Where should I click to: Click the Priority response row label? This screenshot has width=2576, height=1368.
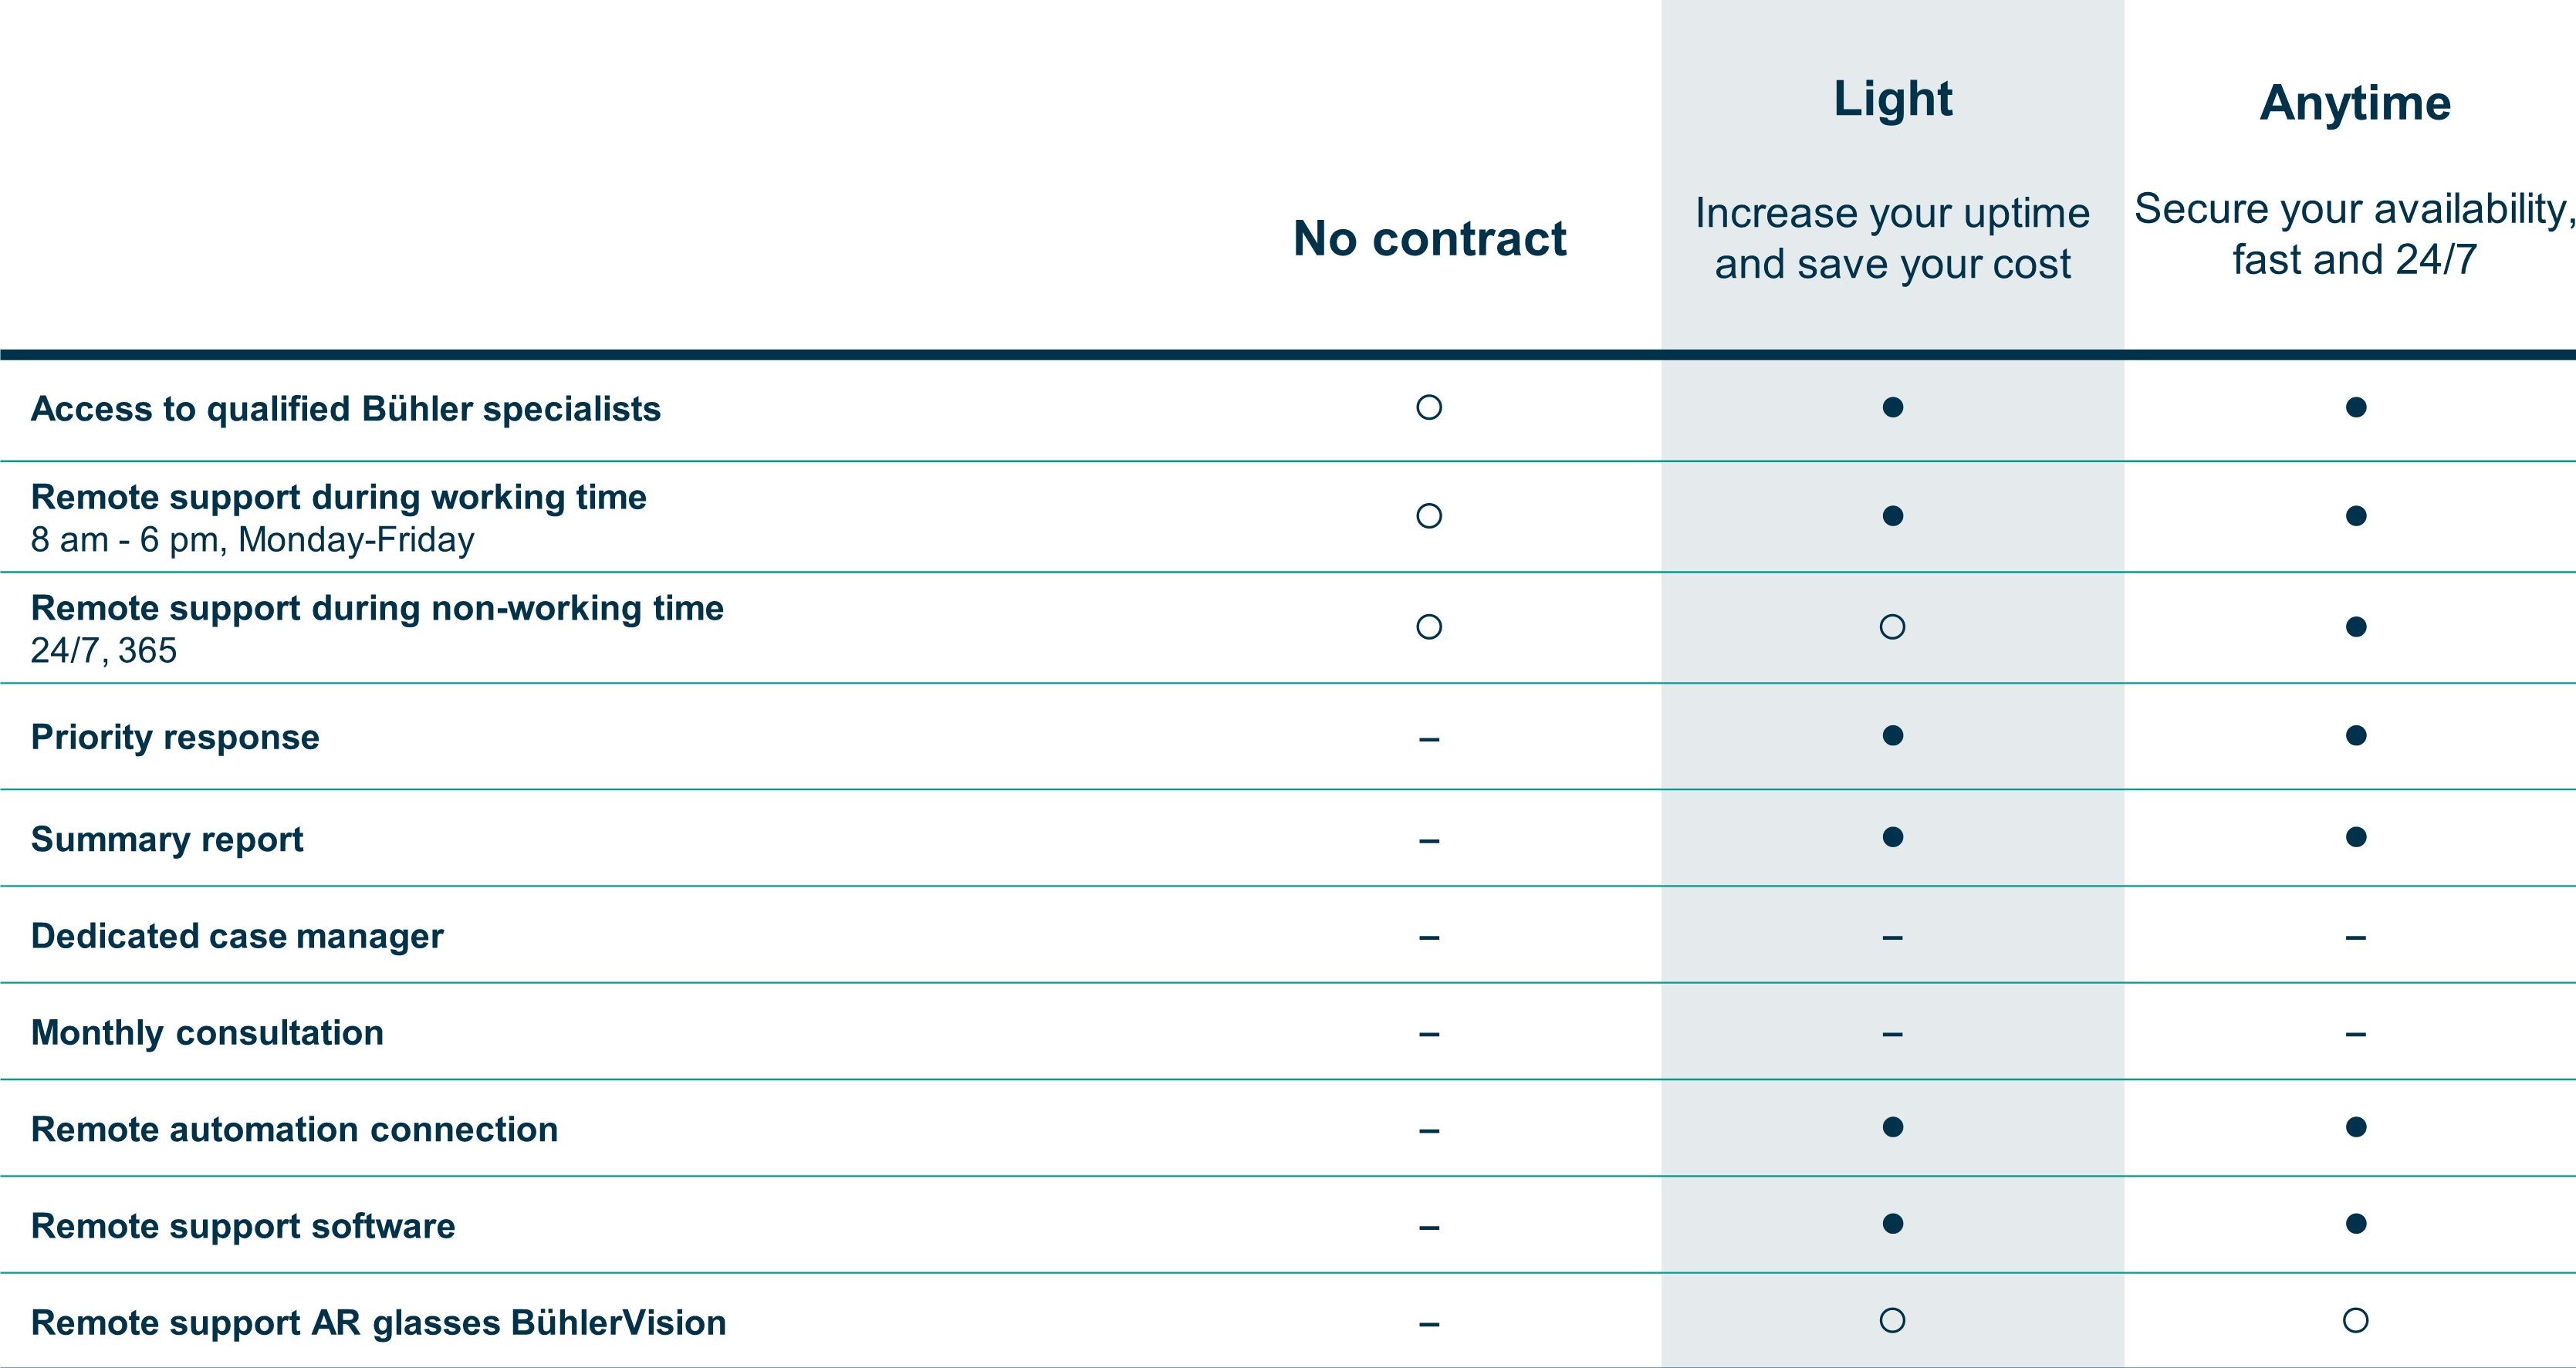point(175,738)
